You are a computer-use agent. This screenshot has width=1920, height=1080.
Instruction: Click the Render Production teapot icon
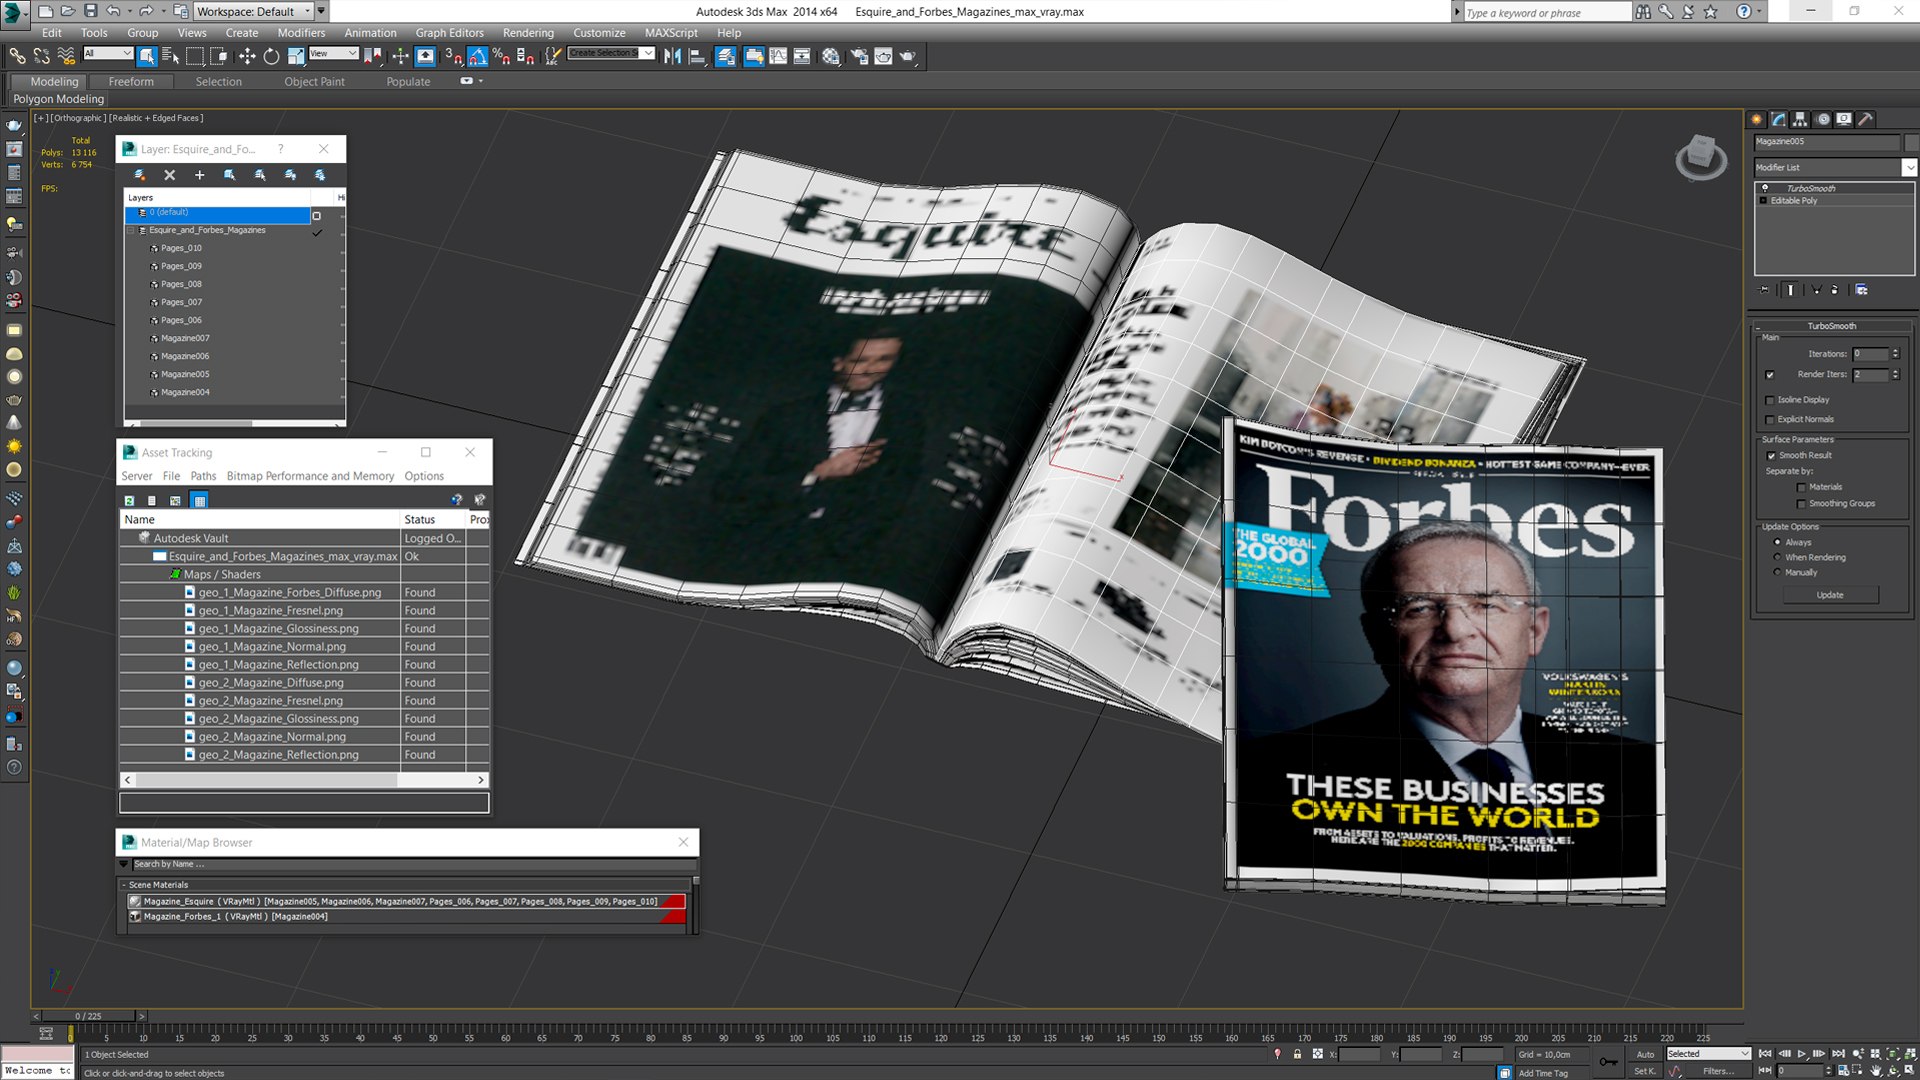pos(908,56)
